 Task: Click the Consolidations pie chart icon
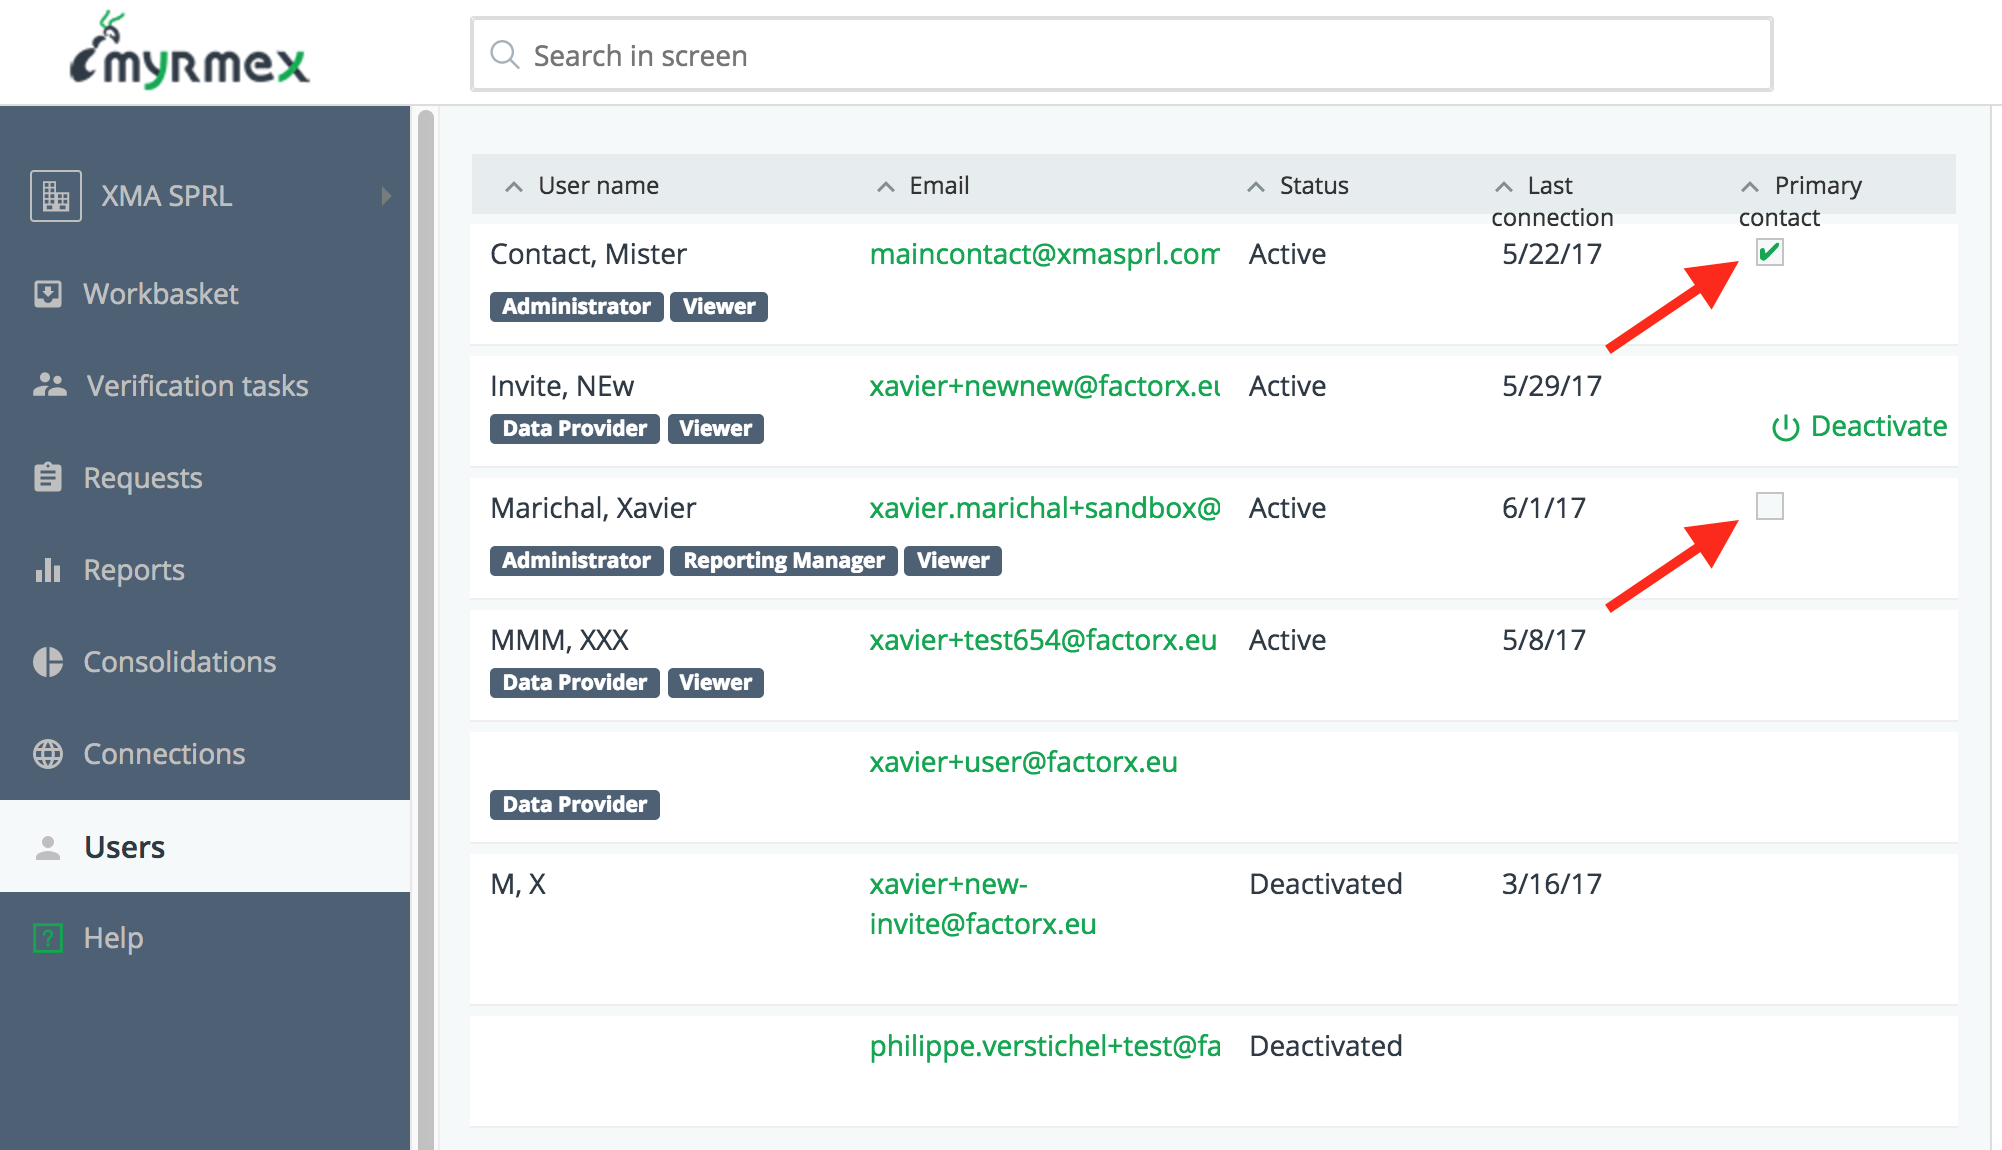click(x=48, y=662)
